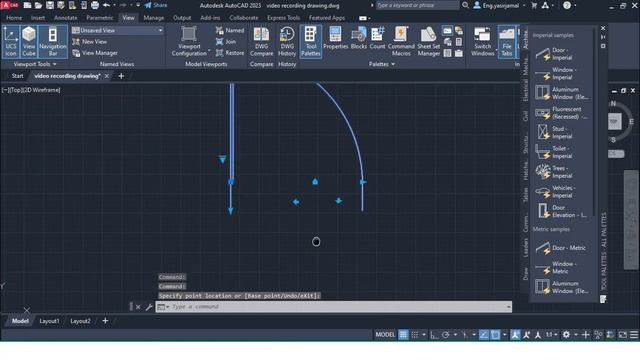This screenshot has width=640, height=360.
Task: Close the Tool Palettes panel
Action: tap(603, 28)
